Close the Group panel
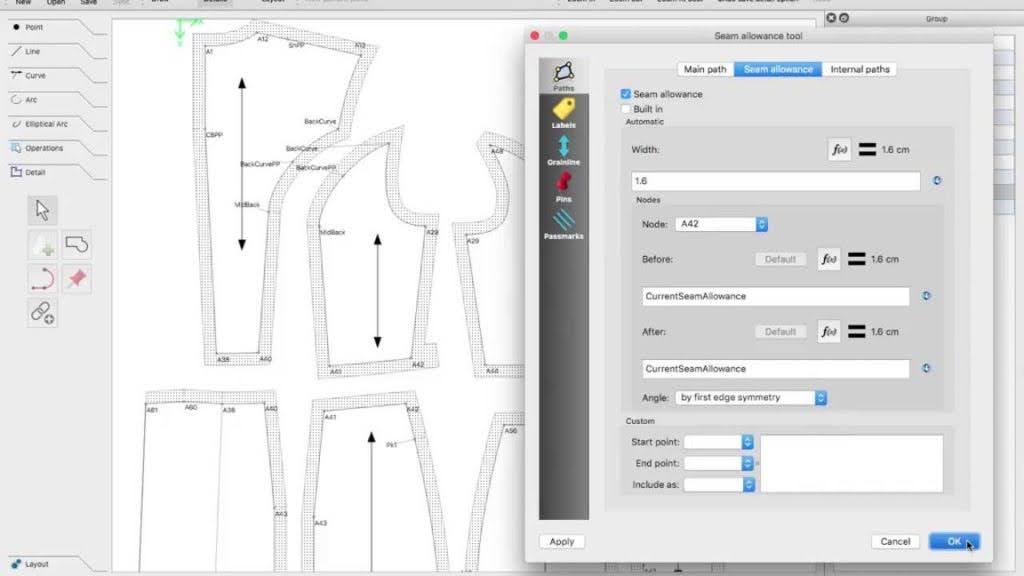 (831, 18)
